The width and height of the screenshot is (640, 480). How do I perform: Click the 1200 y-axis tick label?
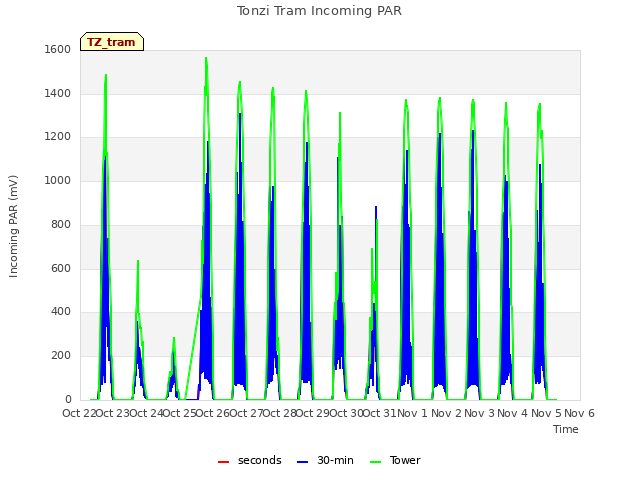pos(58,137)
